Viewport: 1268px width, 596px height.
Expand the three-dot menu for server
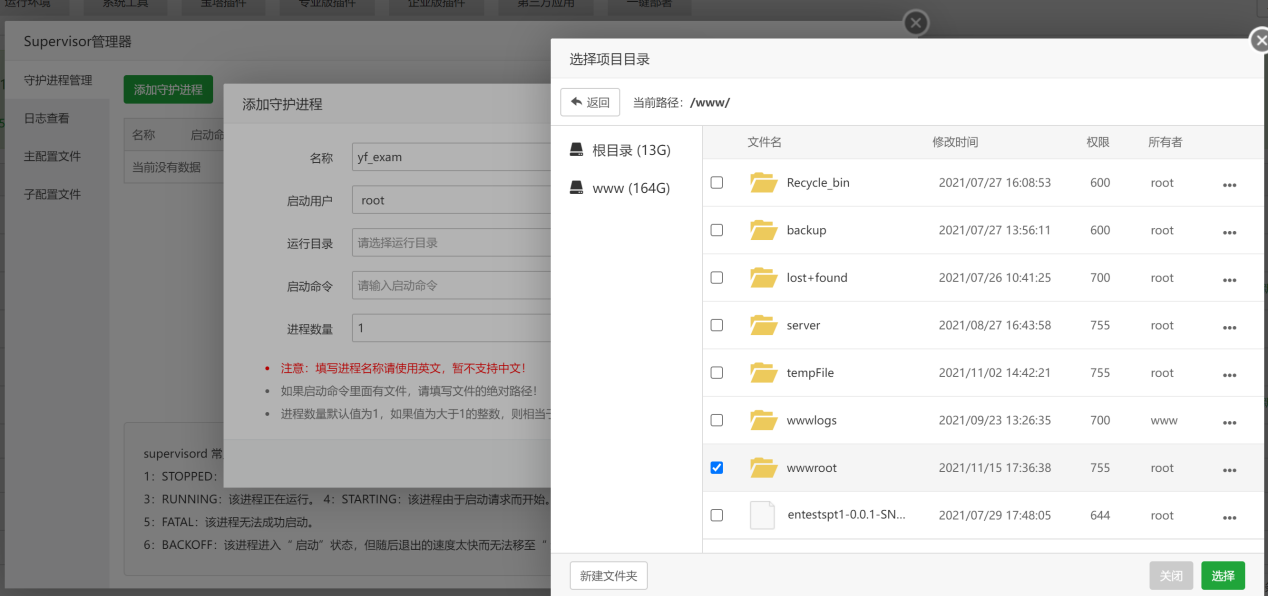(x=1229, y=327)
